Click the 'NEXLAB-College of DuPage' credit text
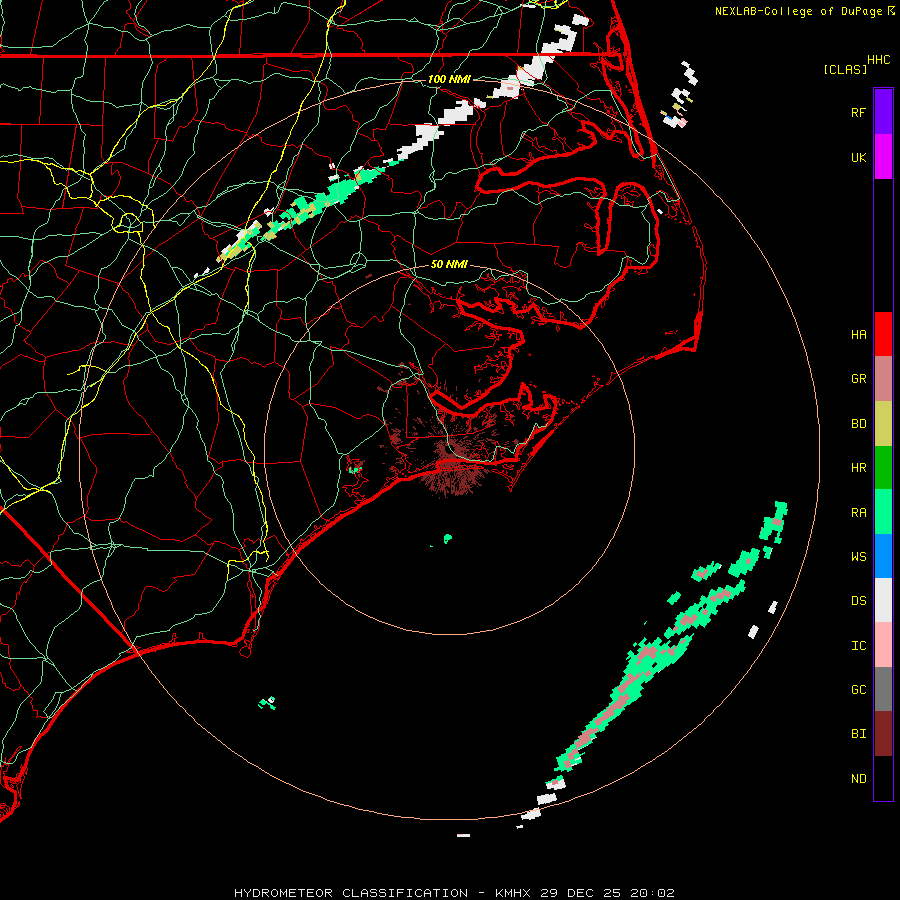 tap(798, 11)
